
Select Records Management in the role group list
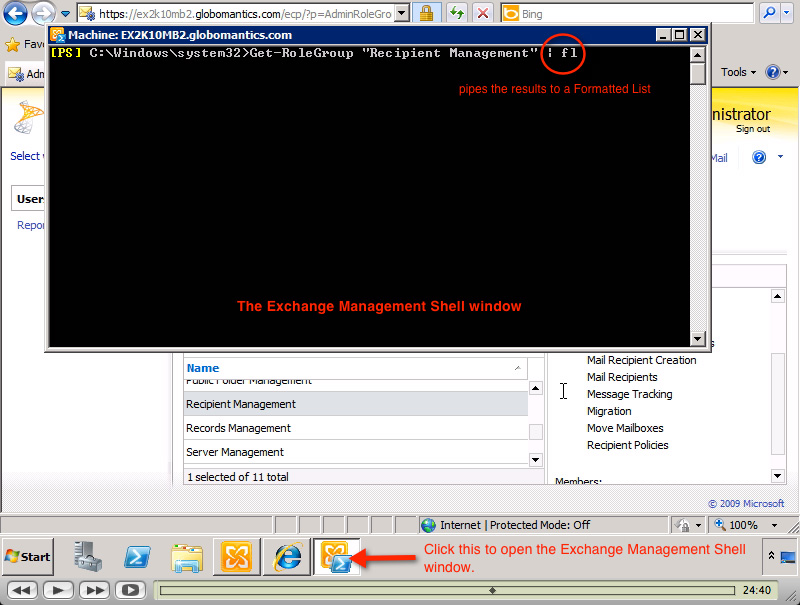300,427
